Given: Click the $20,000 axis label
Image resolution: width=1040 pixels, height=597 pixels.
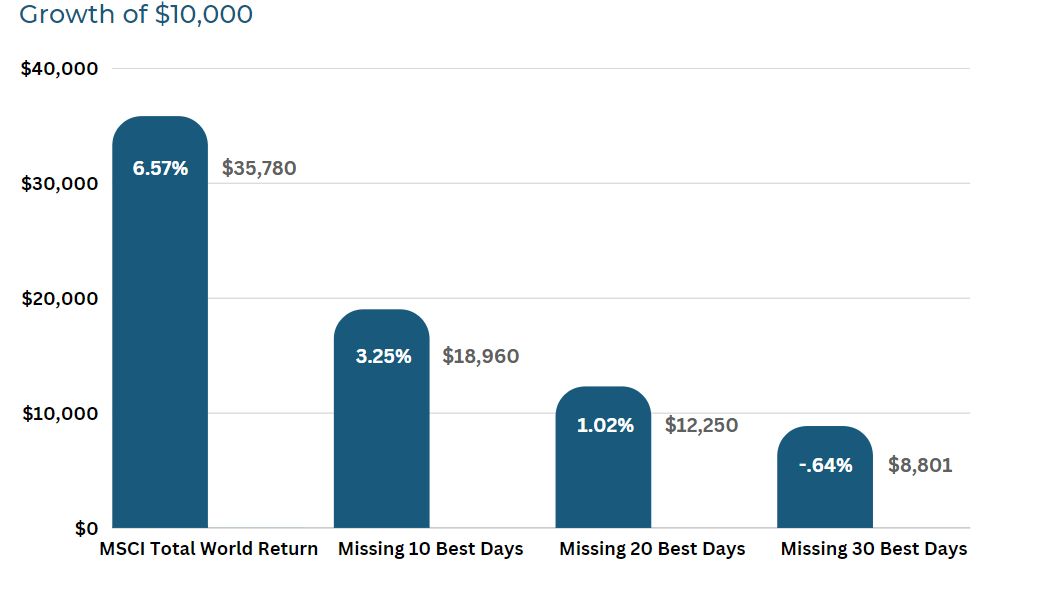Looking at the screenshot, I should 60,298.
